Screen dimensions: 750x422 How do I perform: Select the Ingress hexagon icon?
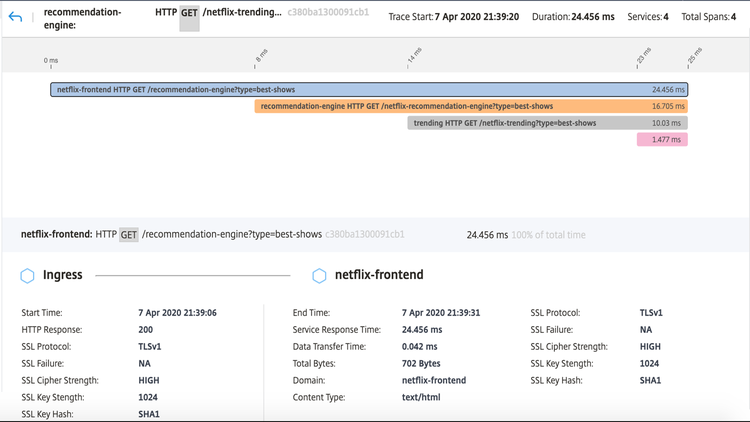27,276
